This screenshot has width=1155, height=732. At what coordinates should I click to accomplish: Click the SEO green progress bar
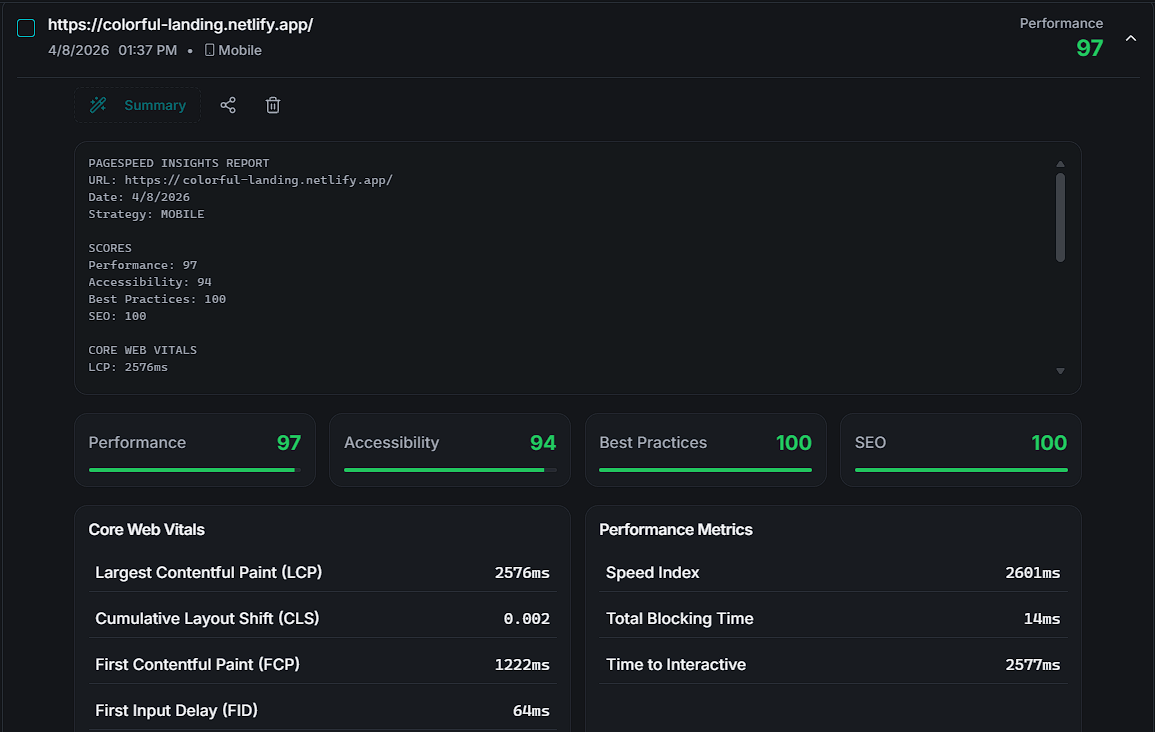coord(959,469)
